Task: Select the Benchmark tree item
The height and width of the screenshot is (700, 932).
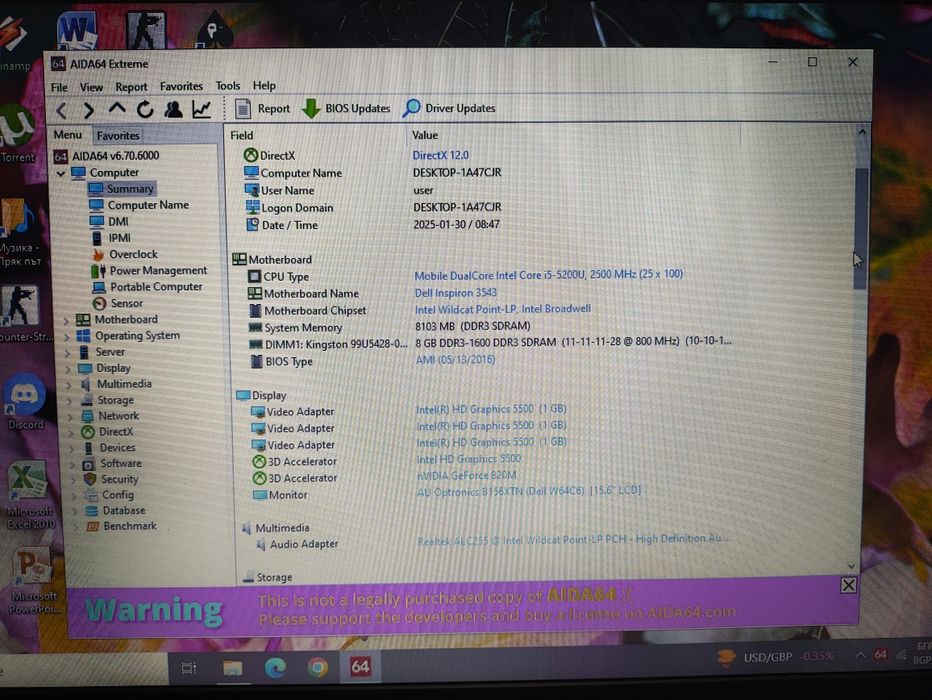Action: click(x=122, y=526)
